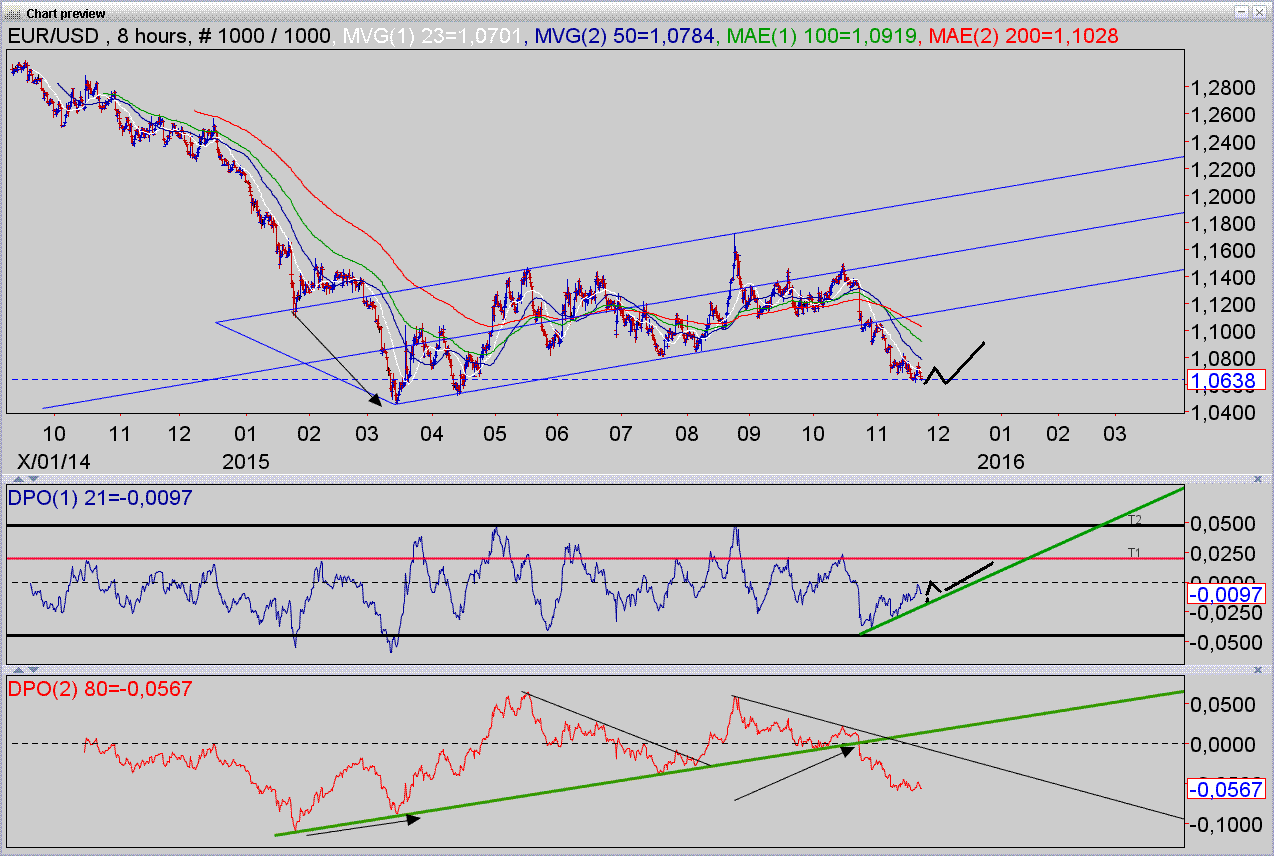The height and width of the screenshot is (856, 1274).
Task: Click the Chart preview title text
Action: pos(65,13)
